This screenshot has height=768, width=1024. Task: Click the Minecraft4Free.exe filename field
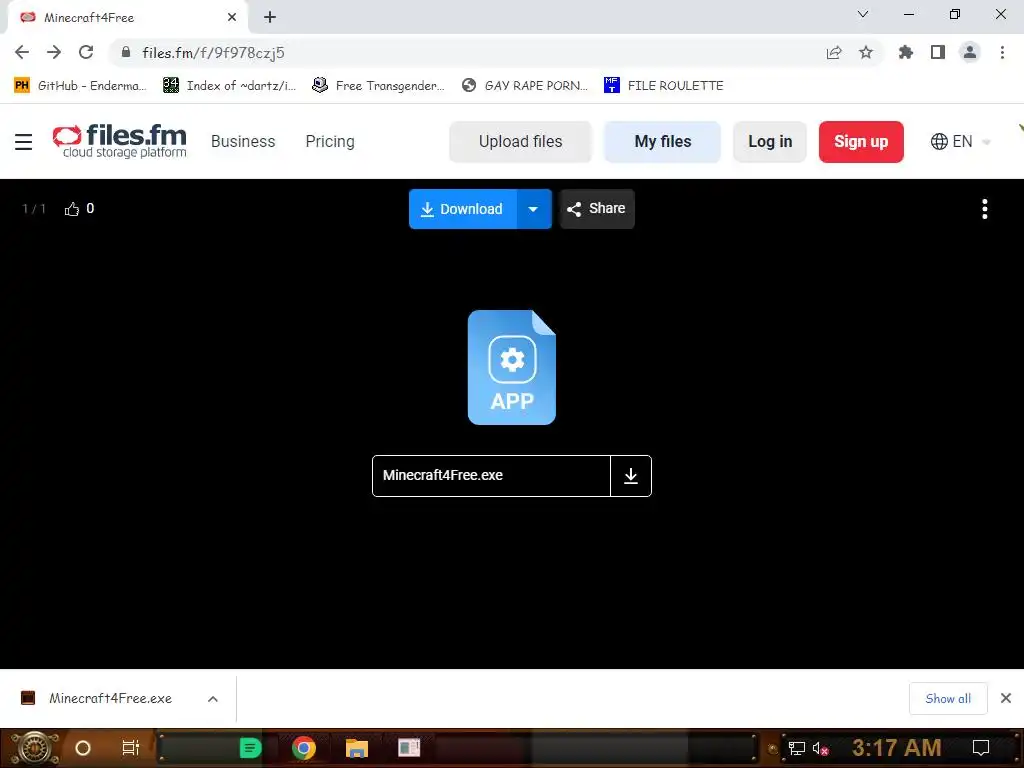pos(491,476)
